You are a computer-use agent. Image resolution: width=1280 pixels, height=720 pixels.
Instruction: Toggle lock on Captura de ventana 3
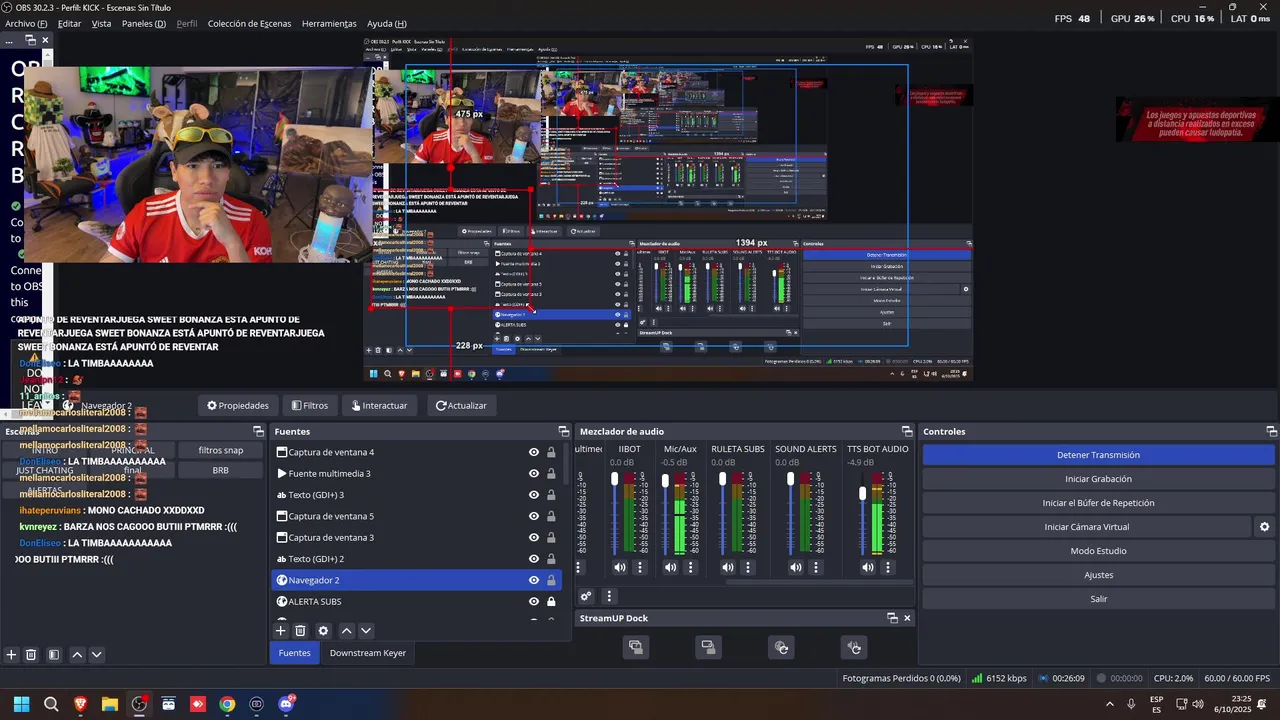tap(551, 538)
